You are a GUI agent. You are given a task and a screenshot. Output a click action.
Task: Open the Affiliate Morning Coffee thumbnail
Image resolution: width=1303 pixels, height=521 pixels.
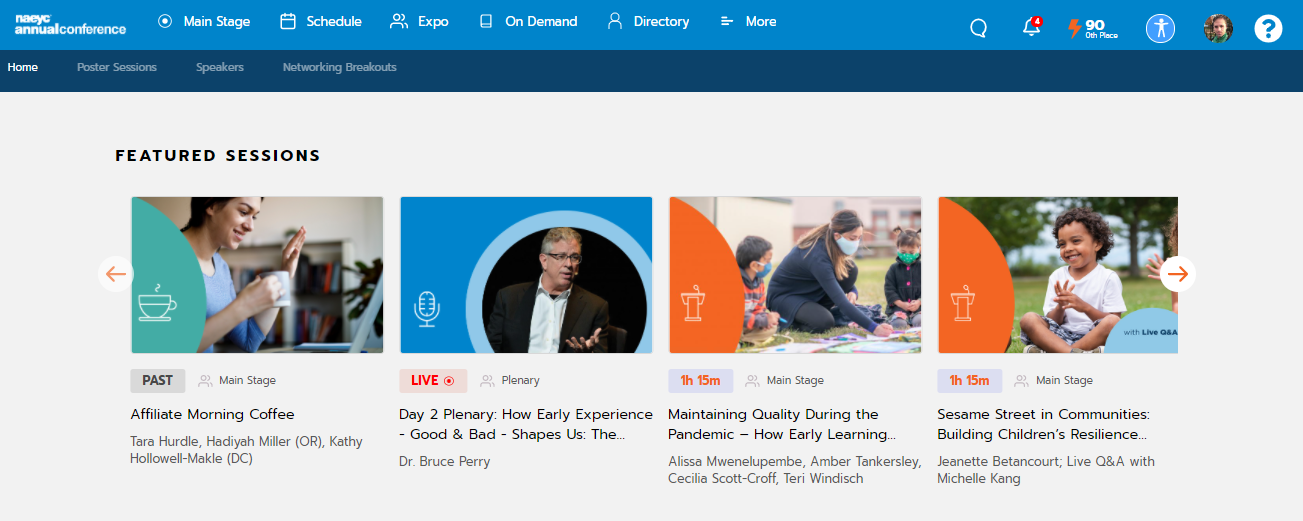(257, 275)
